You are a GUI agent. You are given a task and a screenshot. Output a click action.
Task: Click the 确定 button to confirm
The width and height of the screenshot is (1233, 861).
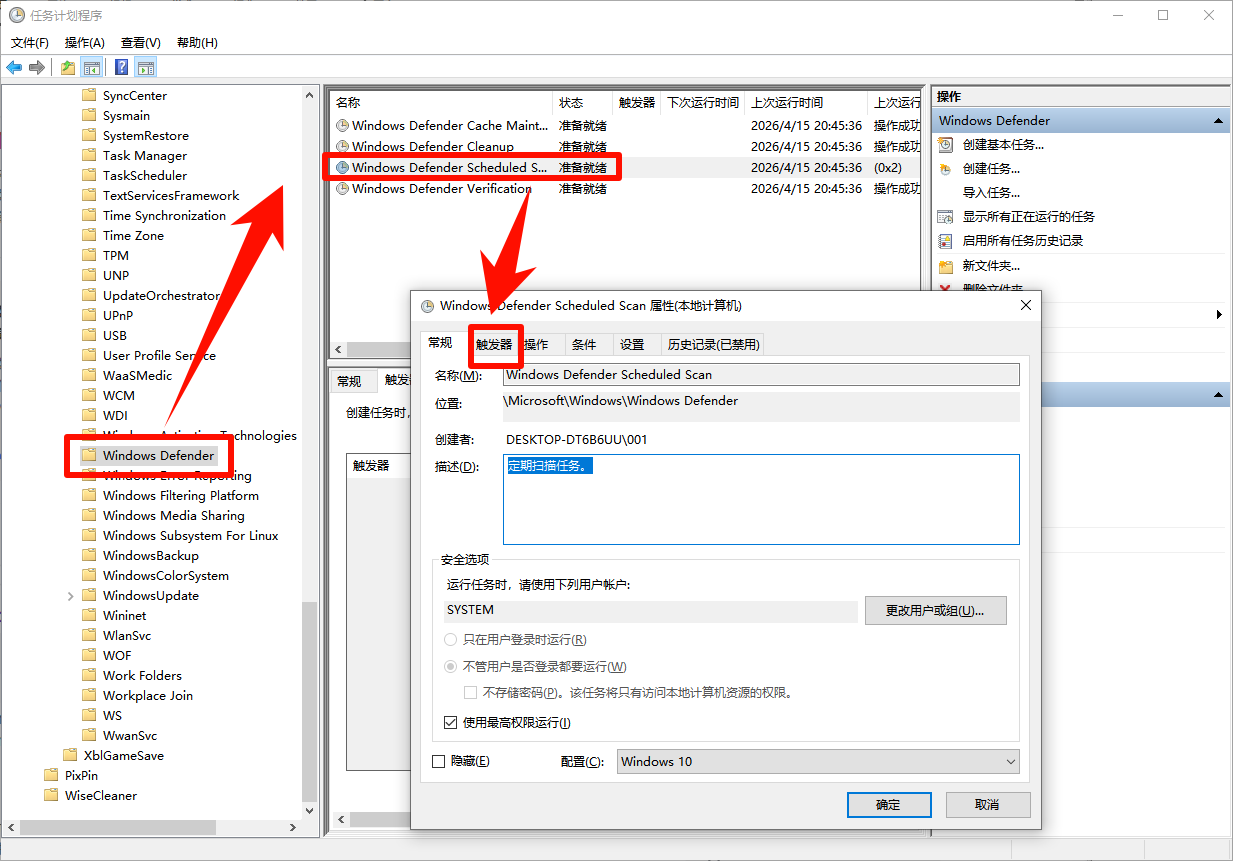(x=888, y=804)
